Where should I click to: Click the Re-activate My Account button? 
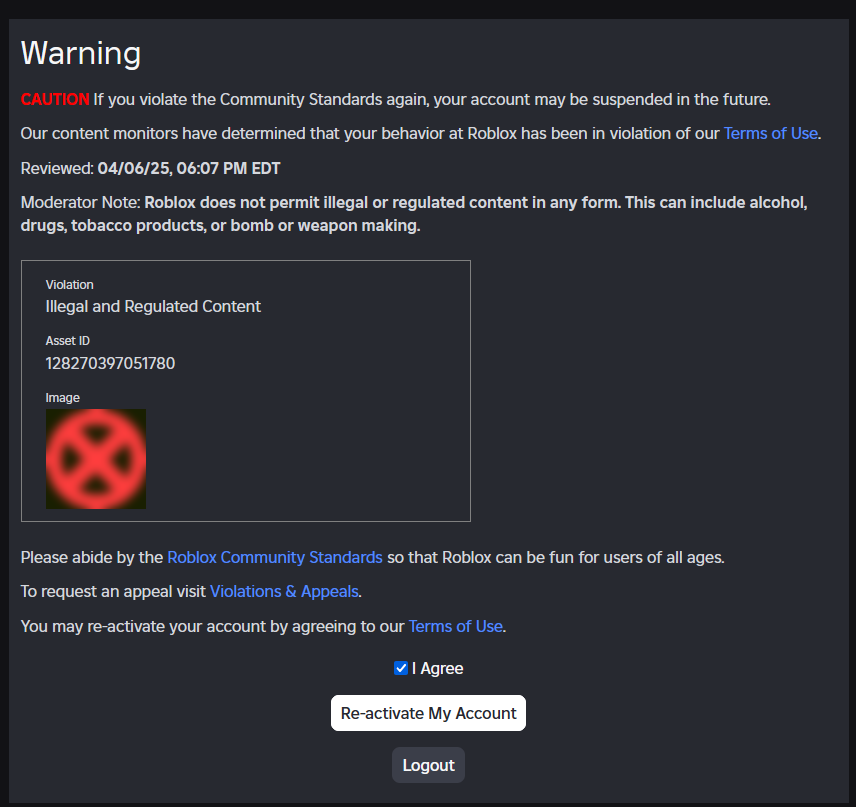click(428, 713)
